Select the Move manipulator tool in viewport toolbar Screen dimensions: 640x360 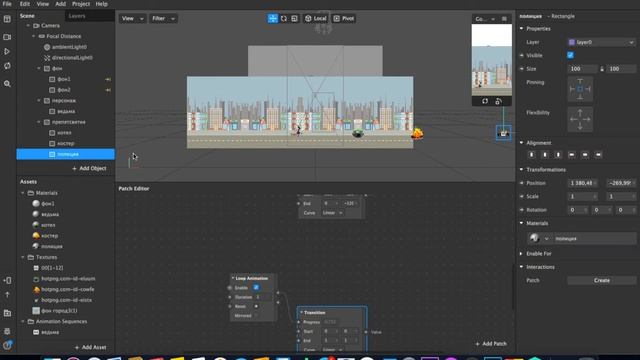pyautogui.click(x=273, y=18)
